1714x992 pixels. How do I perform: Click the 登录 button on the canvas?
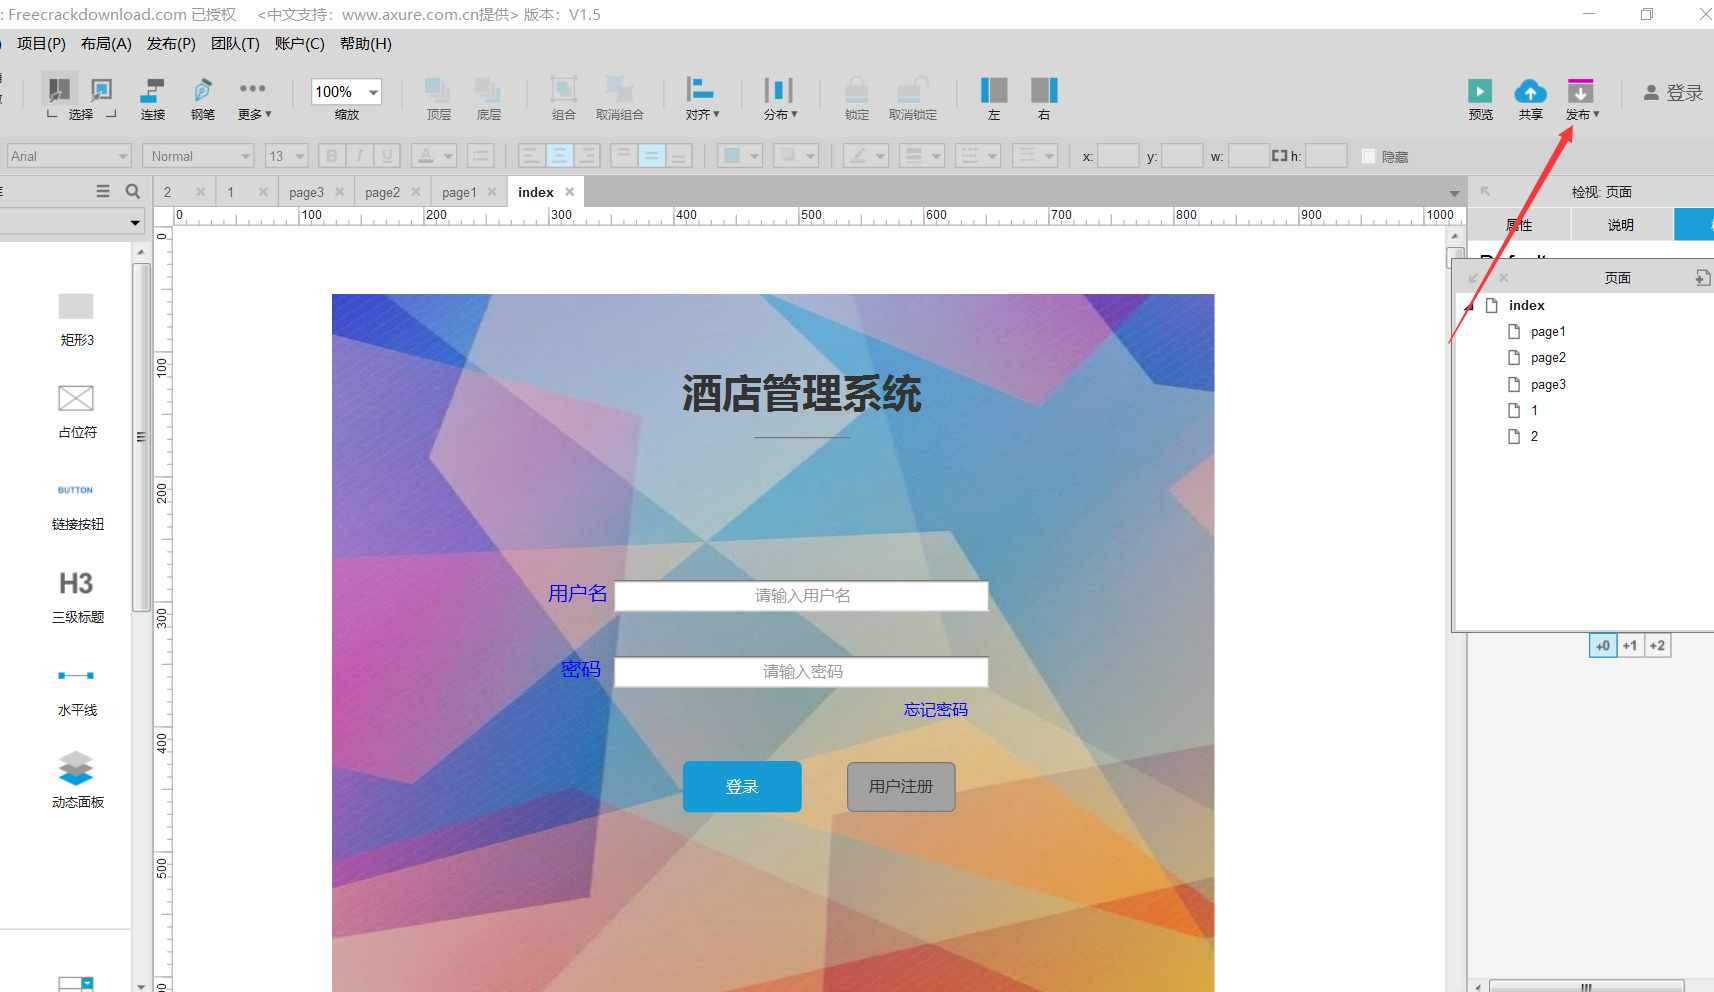coord(742,787)
